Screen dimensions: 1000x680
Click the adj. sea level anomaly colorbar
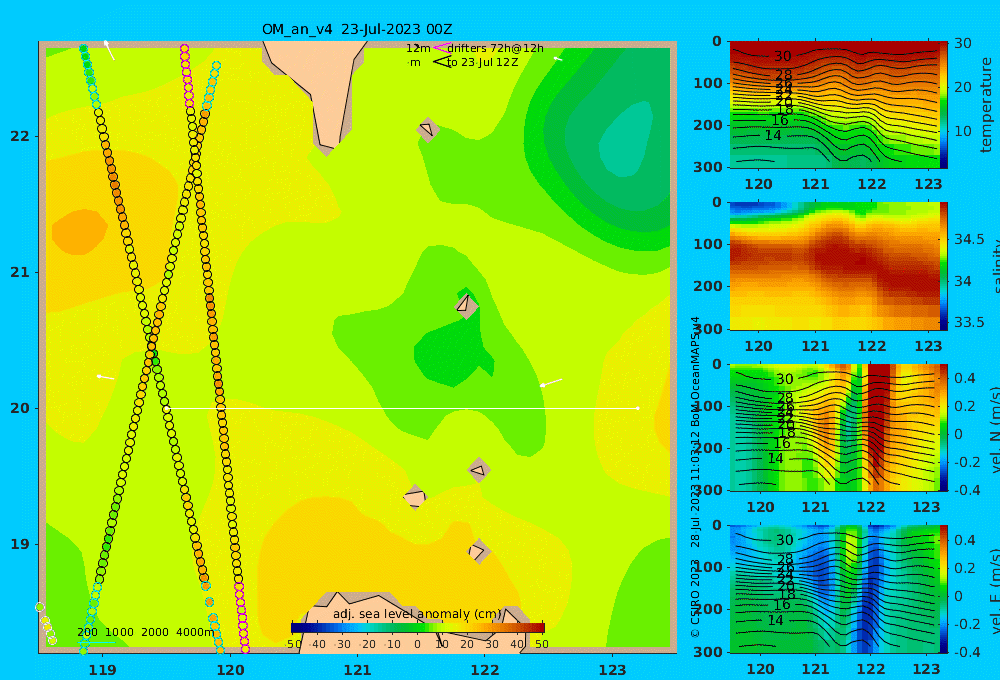pos(418,628)
